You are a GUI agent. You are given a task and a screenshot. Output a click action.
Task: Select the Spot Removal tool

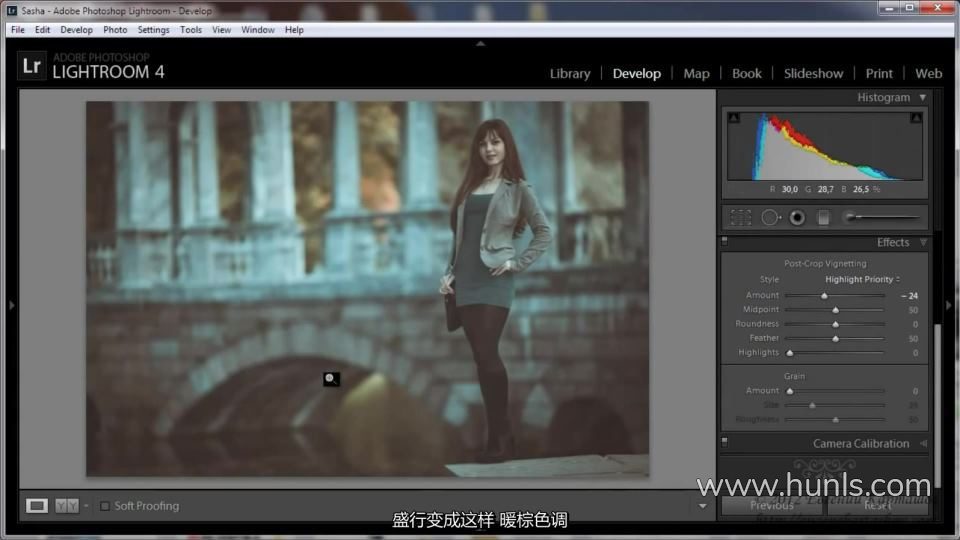(770, 217)
